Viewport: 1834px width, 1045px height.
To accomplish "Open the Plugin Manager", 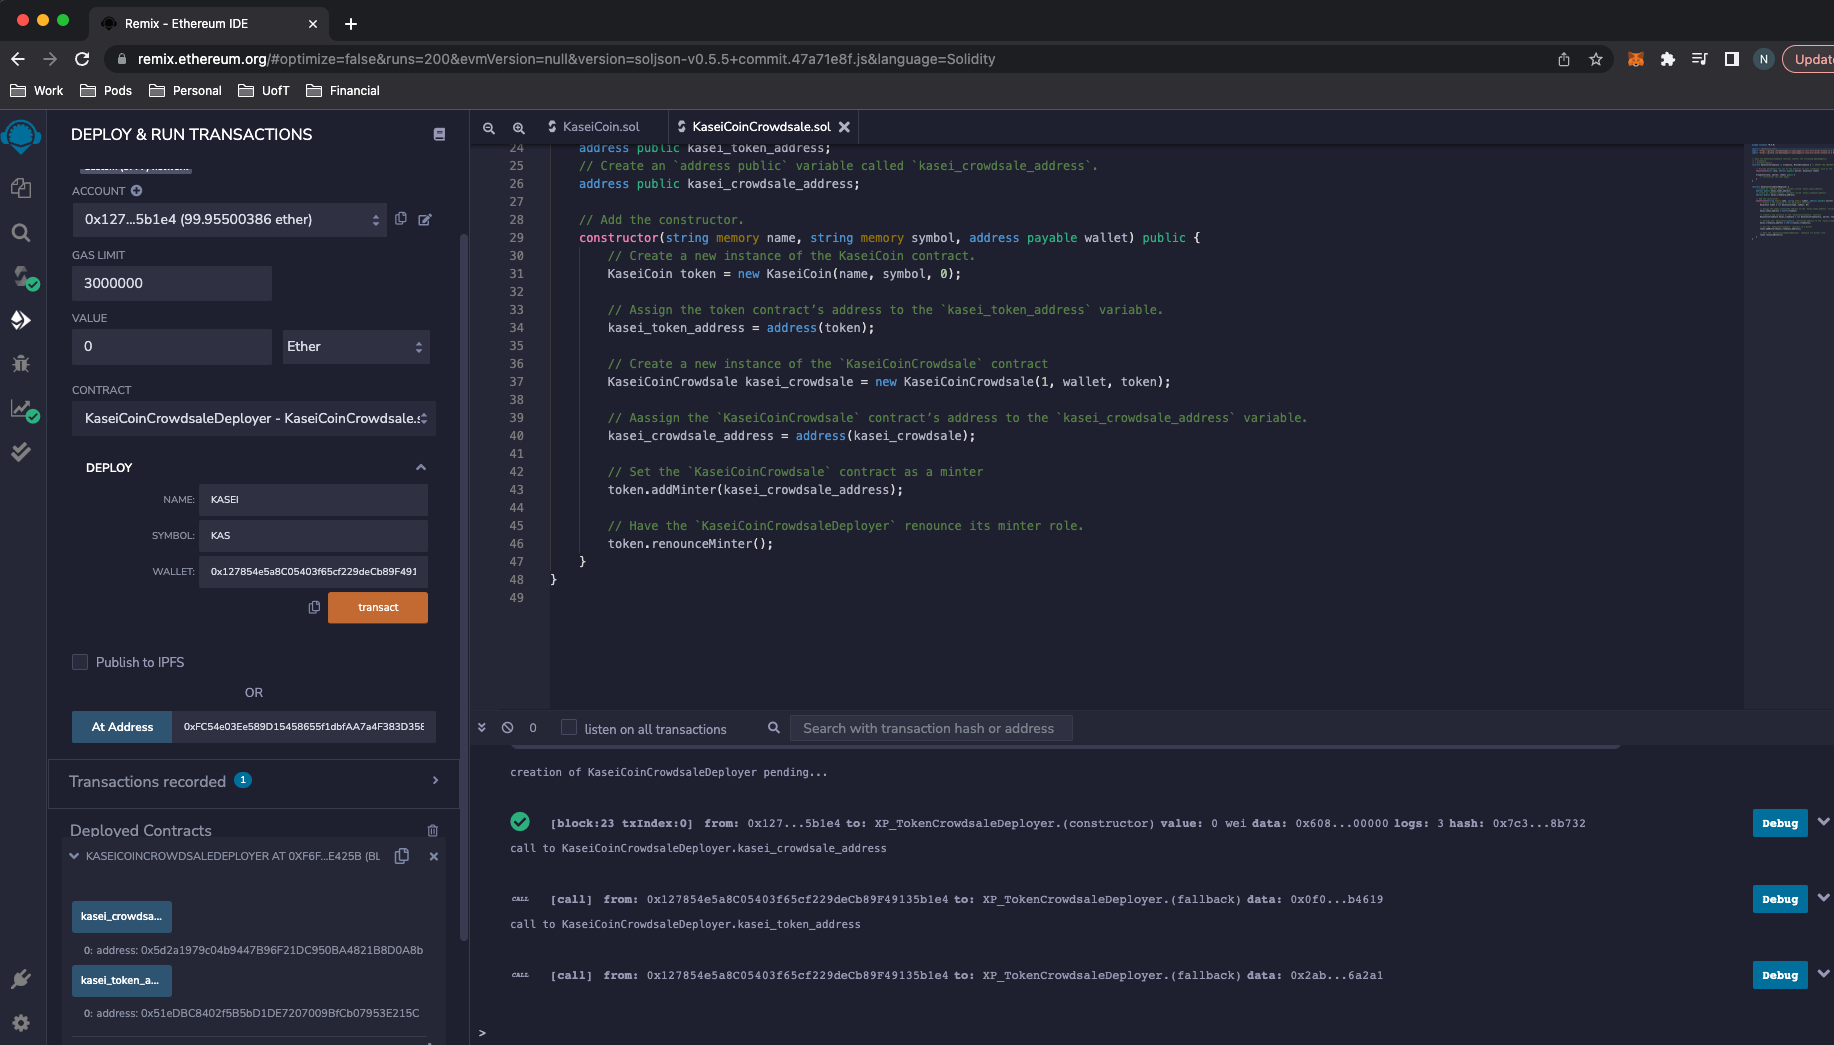I will 21,978.
